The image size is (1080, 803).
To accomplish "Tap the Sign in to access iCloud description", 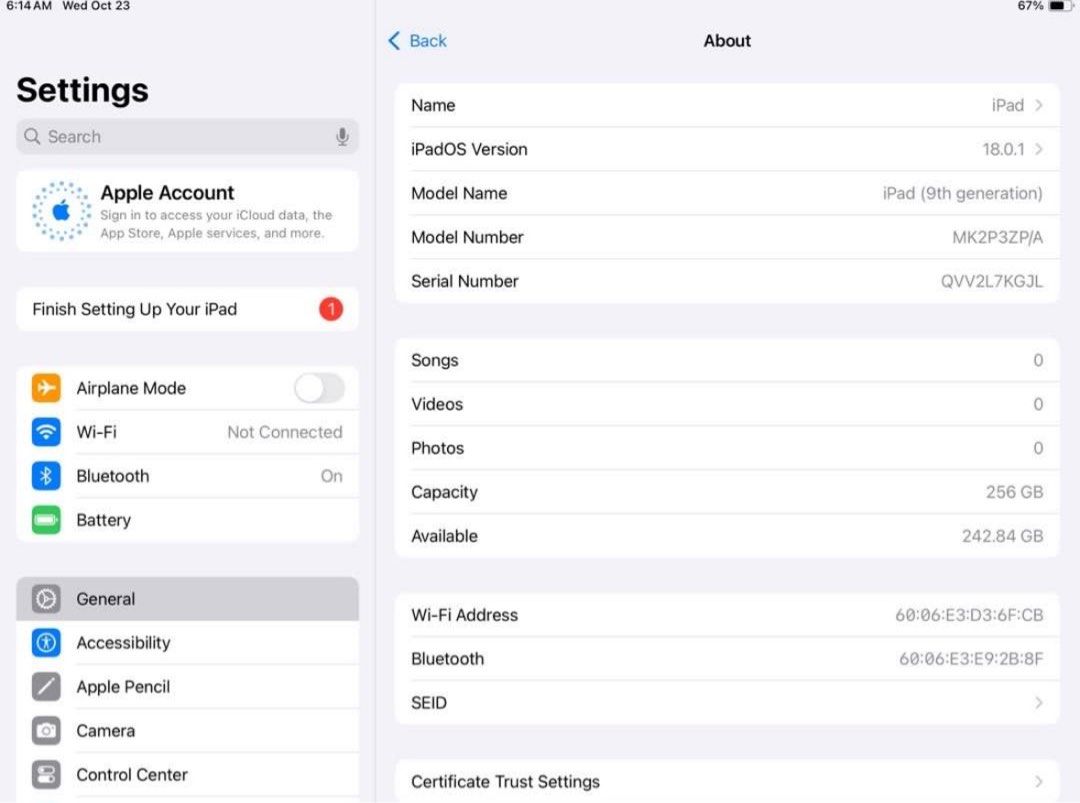I will pos(216,224).
